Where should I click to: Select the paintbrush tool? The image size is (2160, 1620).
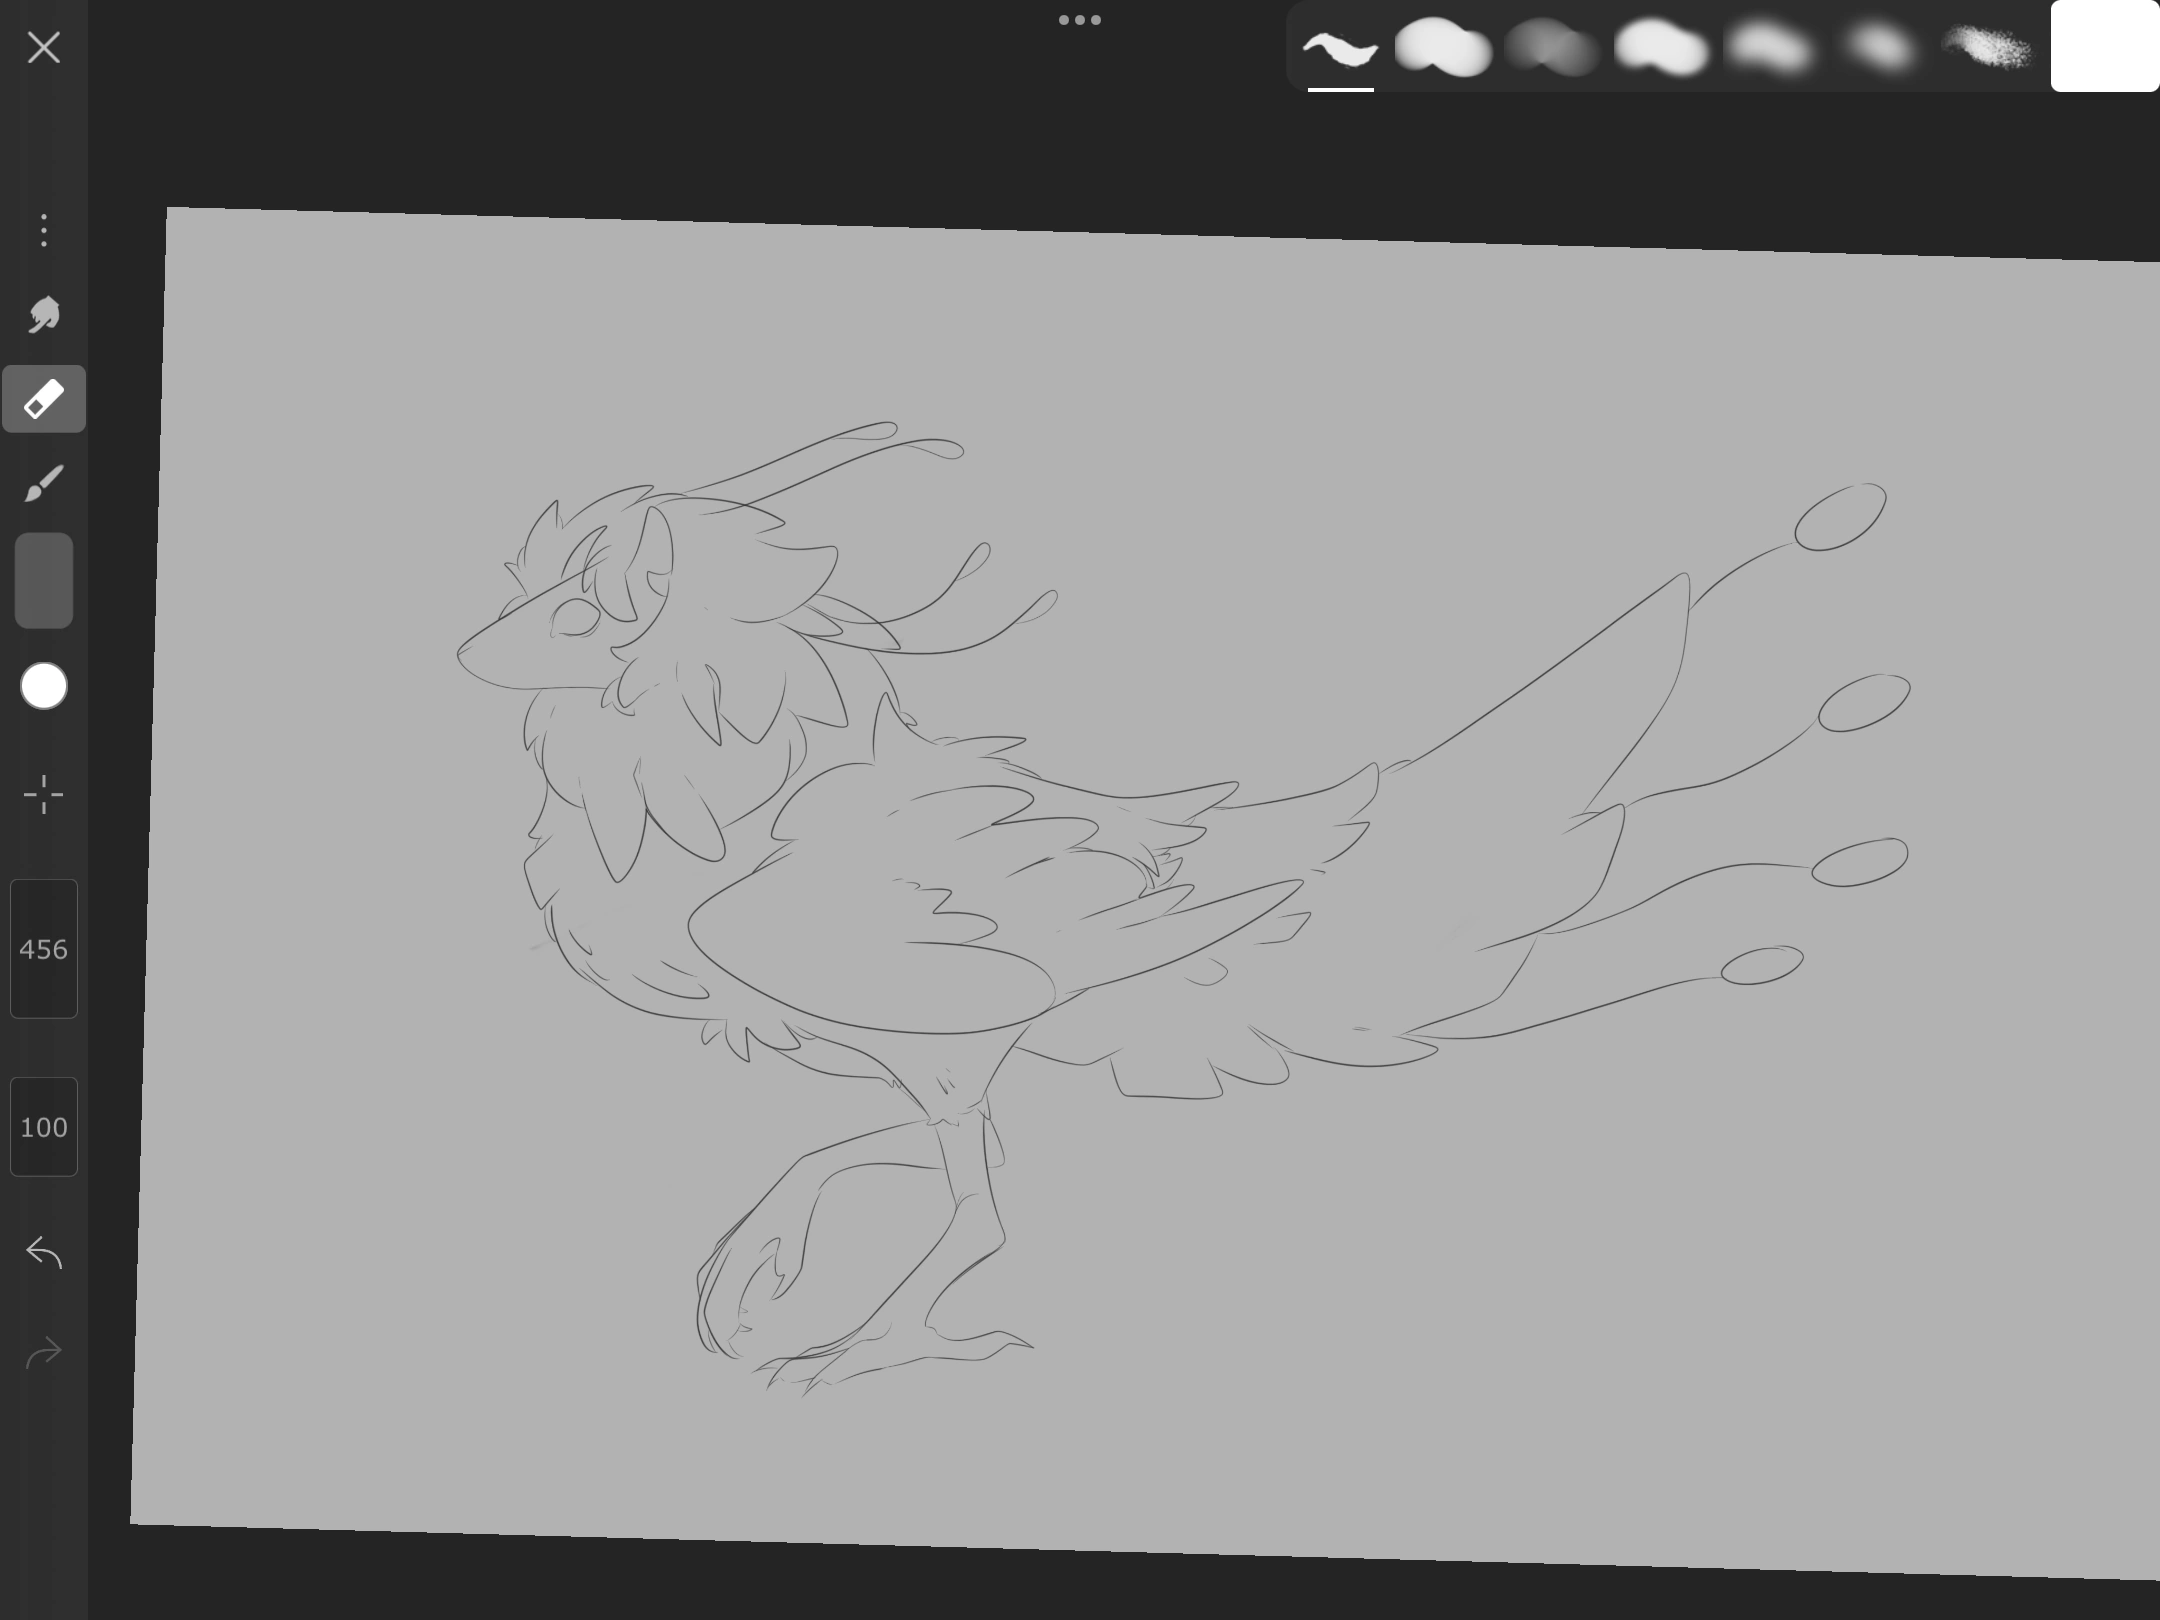point(43,484)
